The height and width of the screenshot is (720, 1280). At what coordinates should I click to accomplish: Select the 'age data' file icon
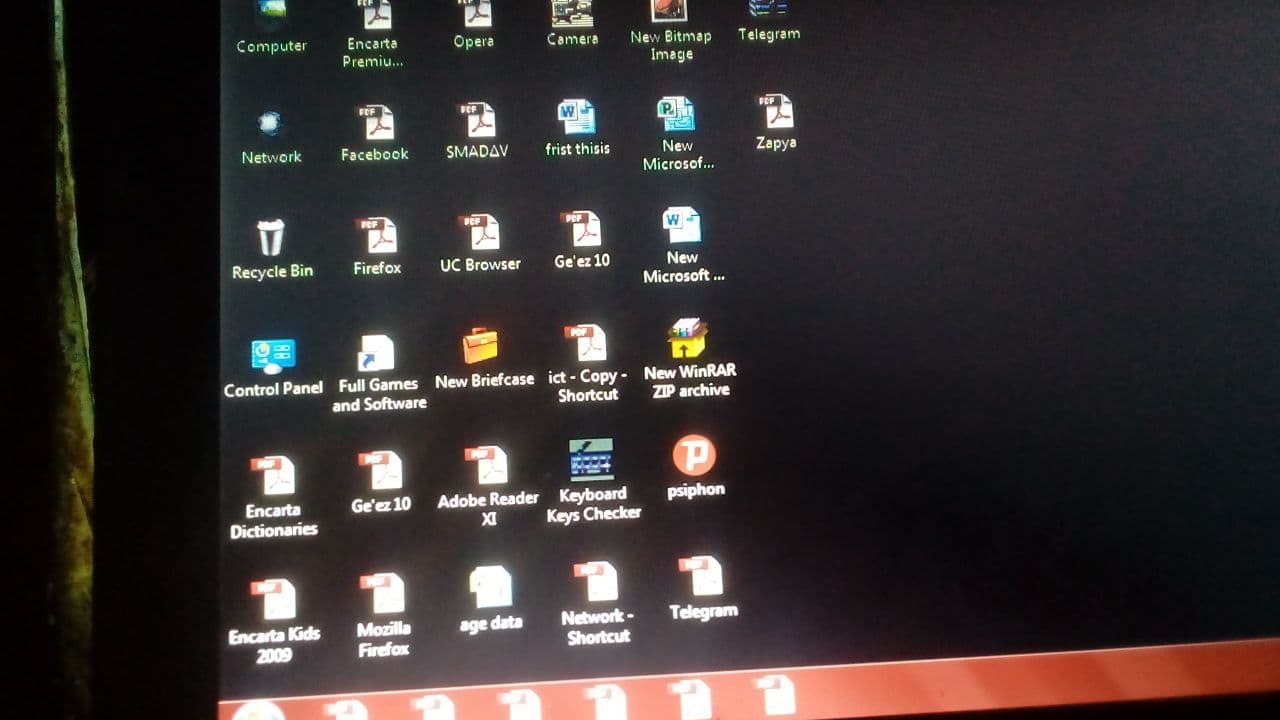[x=491, y=600]
